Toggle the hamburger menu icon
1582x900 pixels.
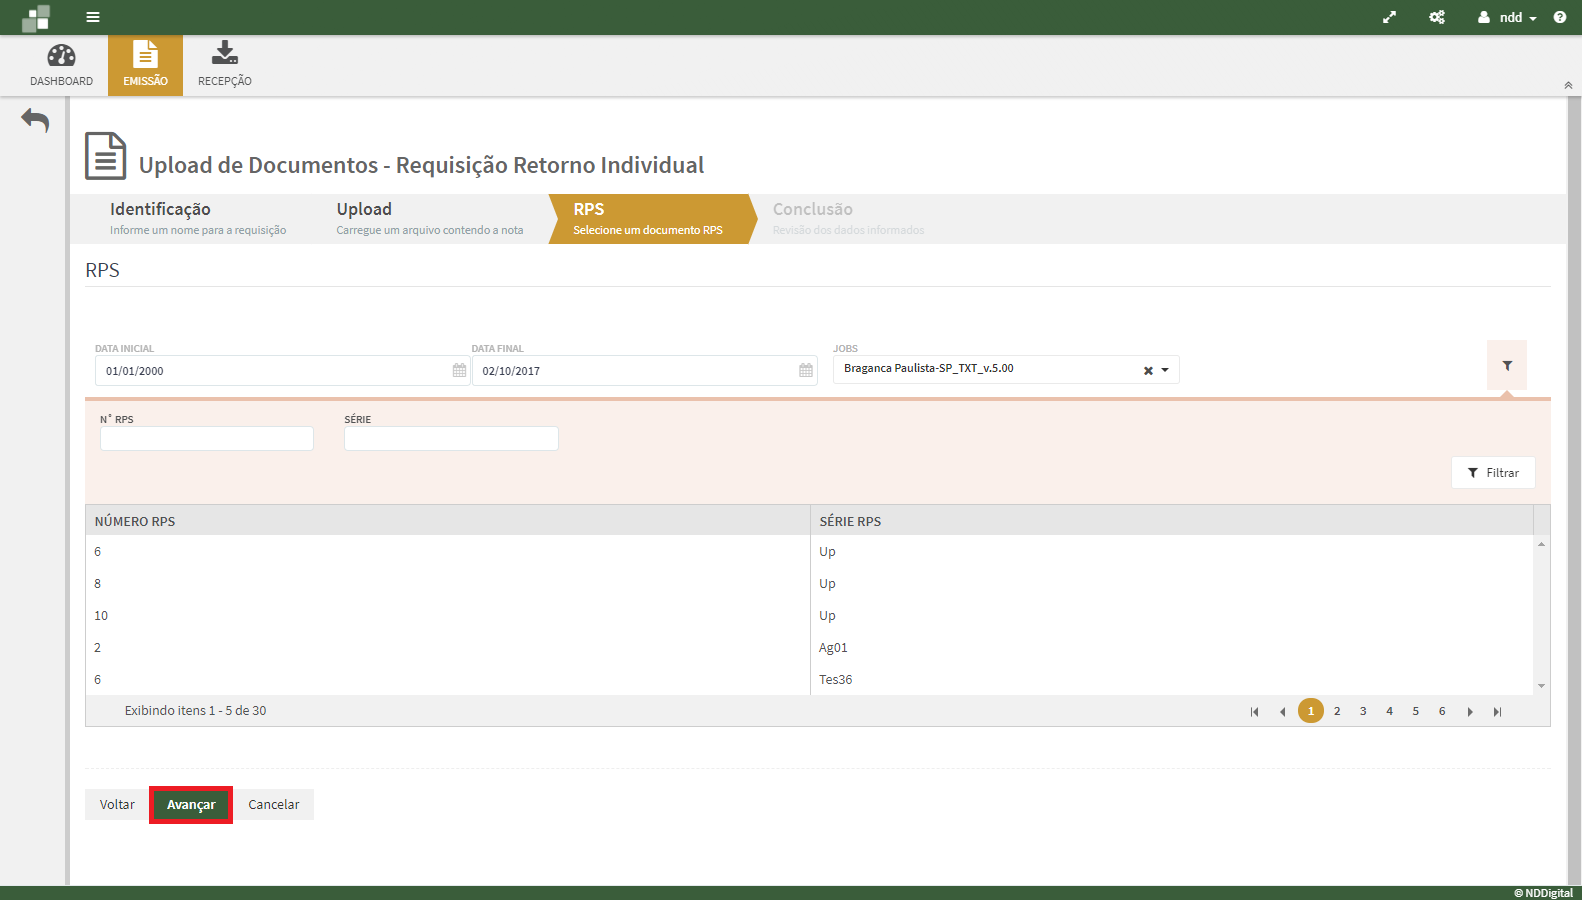point(93,17)
